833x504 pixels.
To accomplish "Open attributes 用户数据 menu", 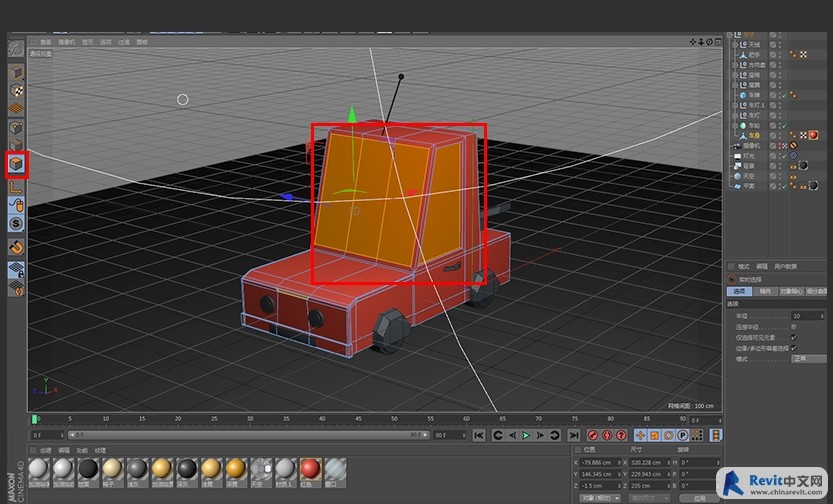I will [x=785, y=267].
